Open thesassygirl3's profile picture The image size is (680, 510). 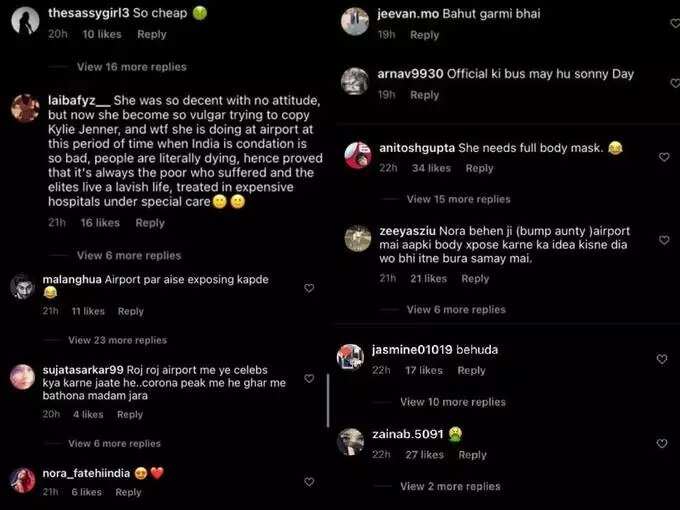25,21
